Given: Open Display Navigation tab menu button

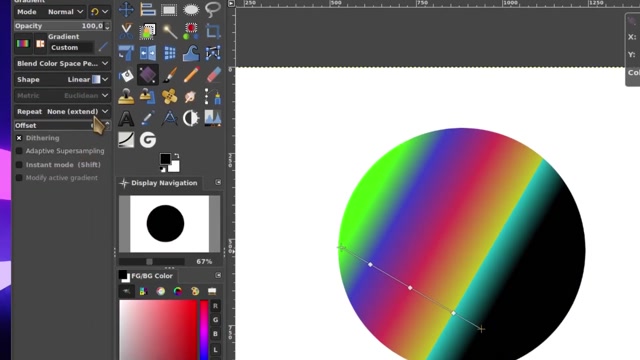Looking at the screenshot, I should [x=218, y=182].
